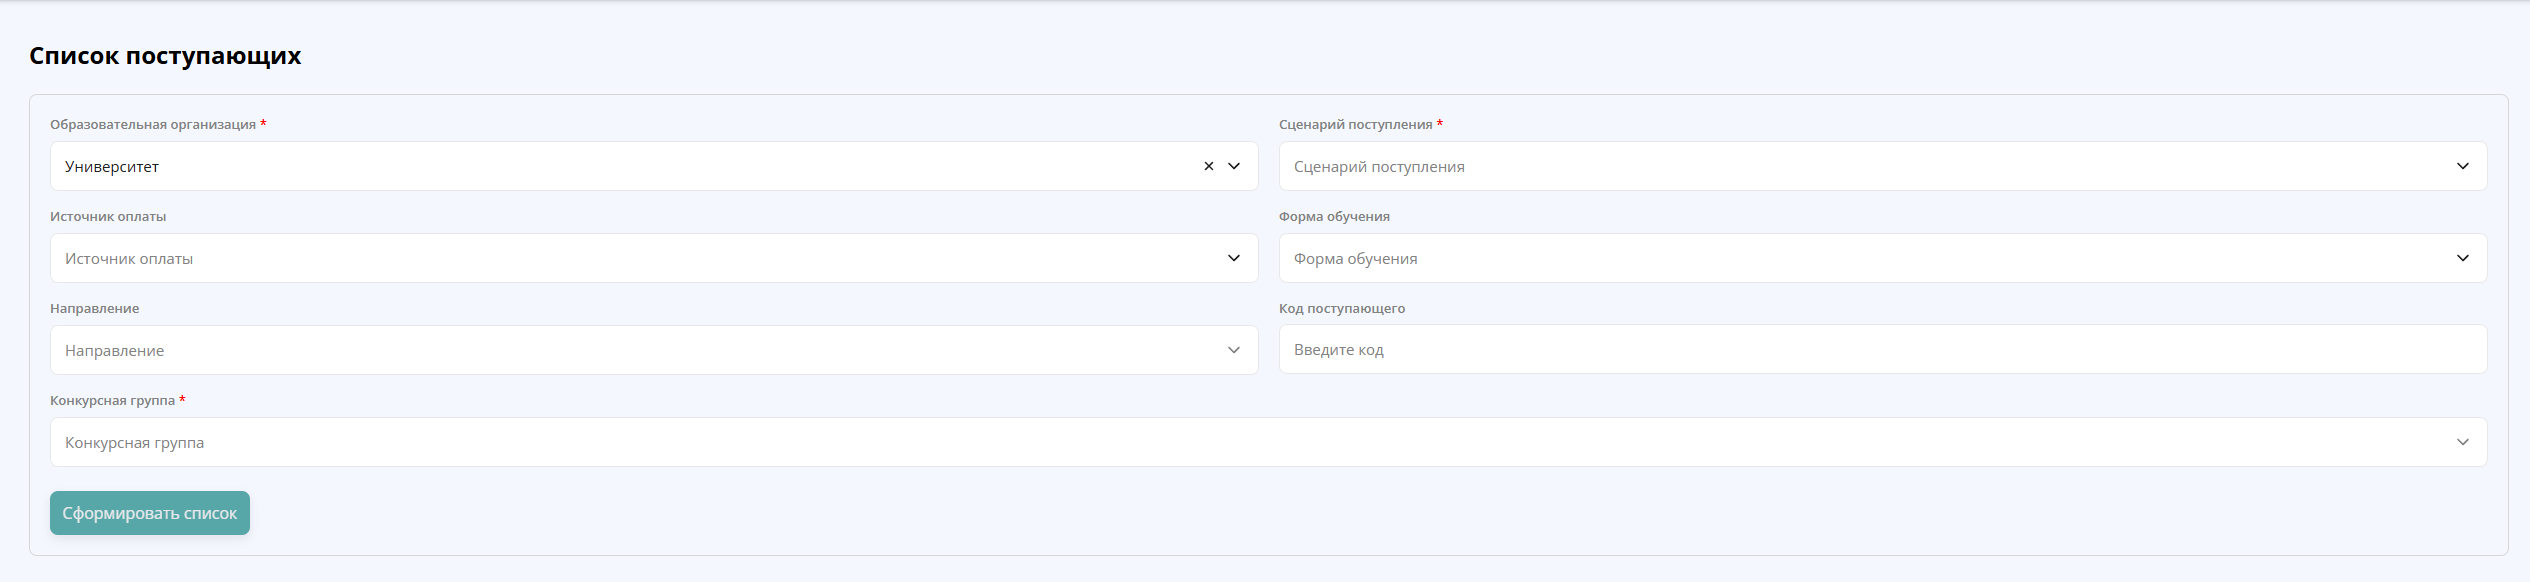Click the Список поступающих heading
The width and height of the screenshot is (2530, 582).
tap(165, 56)
